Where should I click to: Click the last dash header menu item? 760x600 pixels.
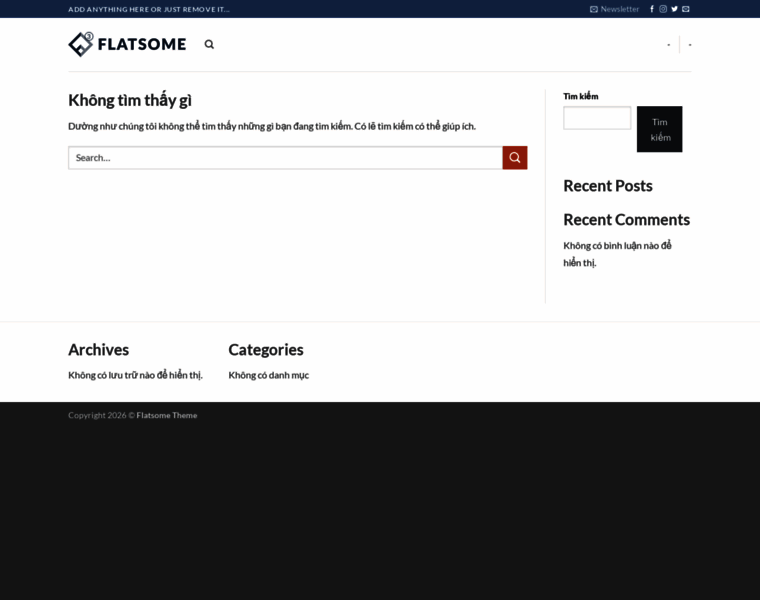click(690, 45)
